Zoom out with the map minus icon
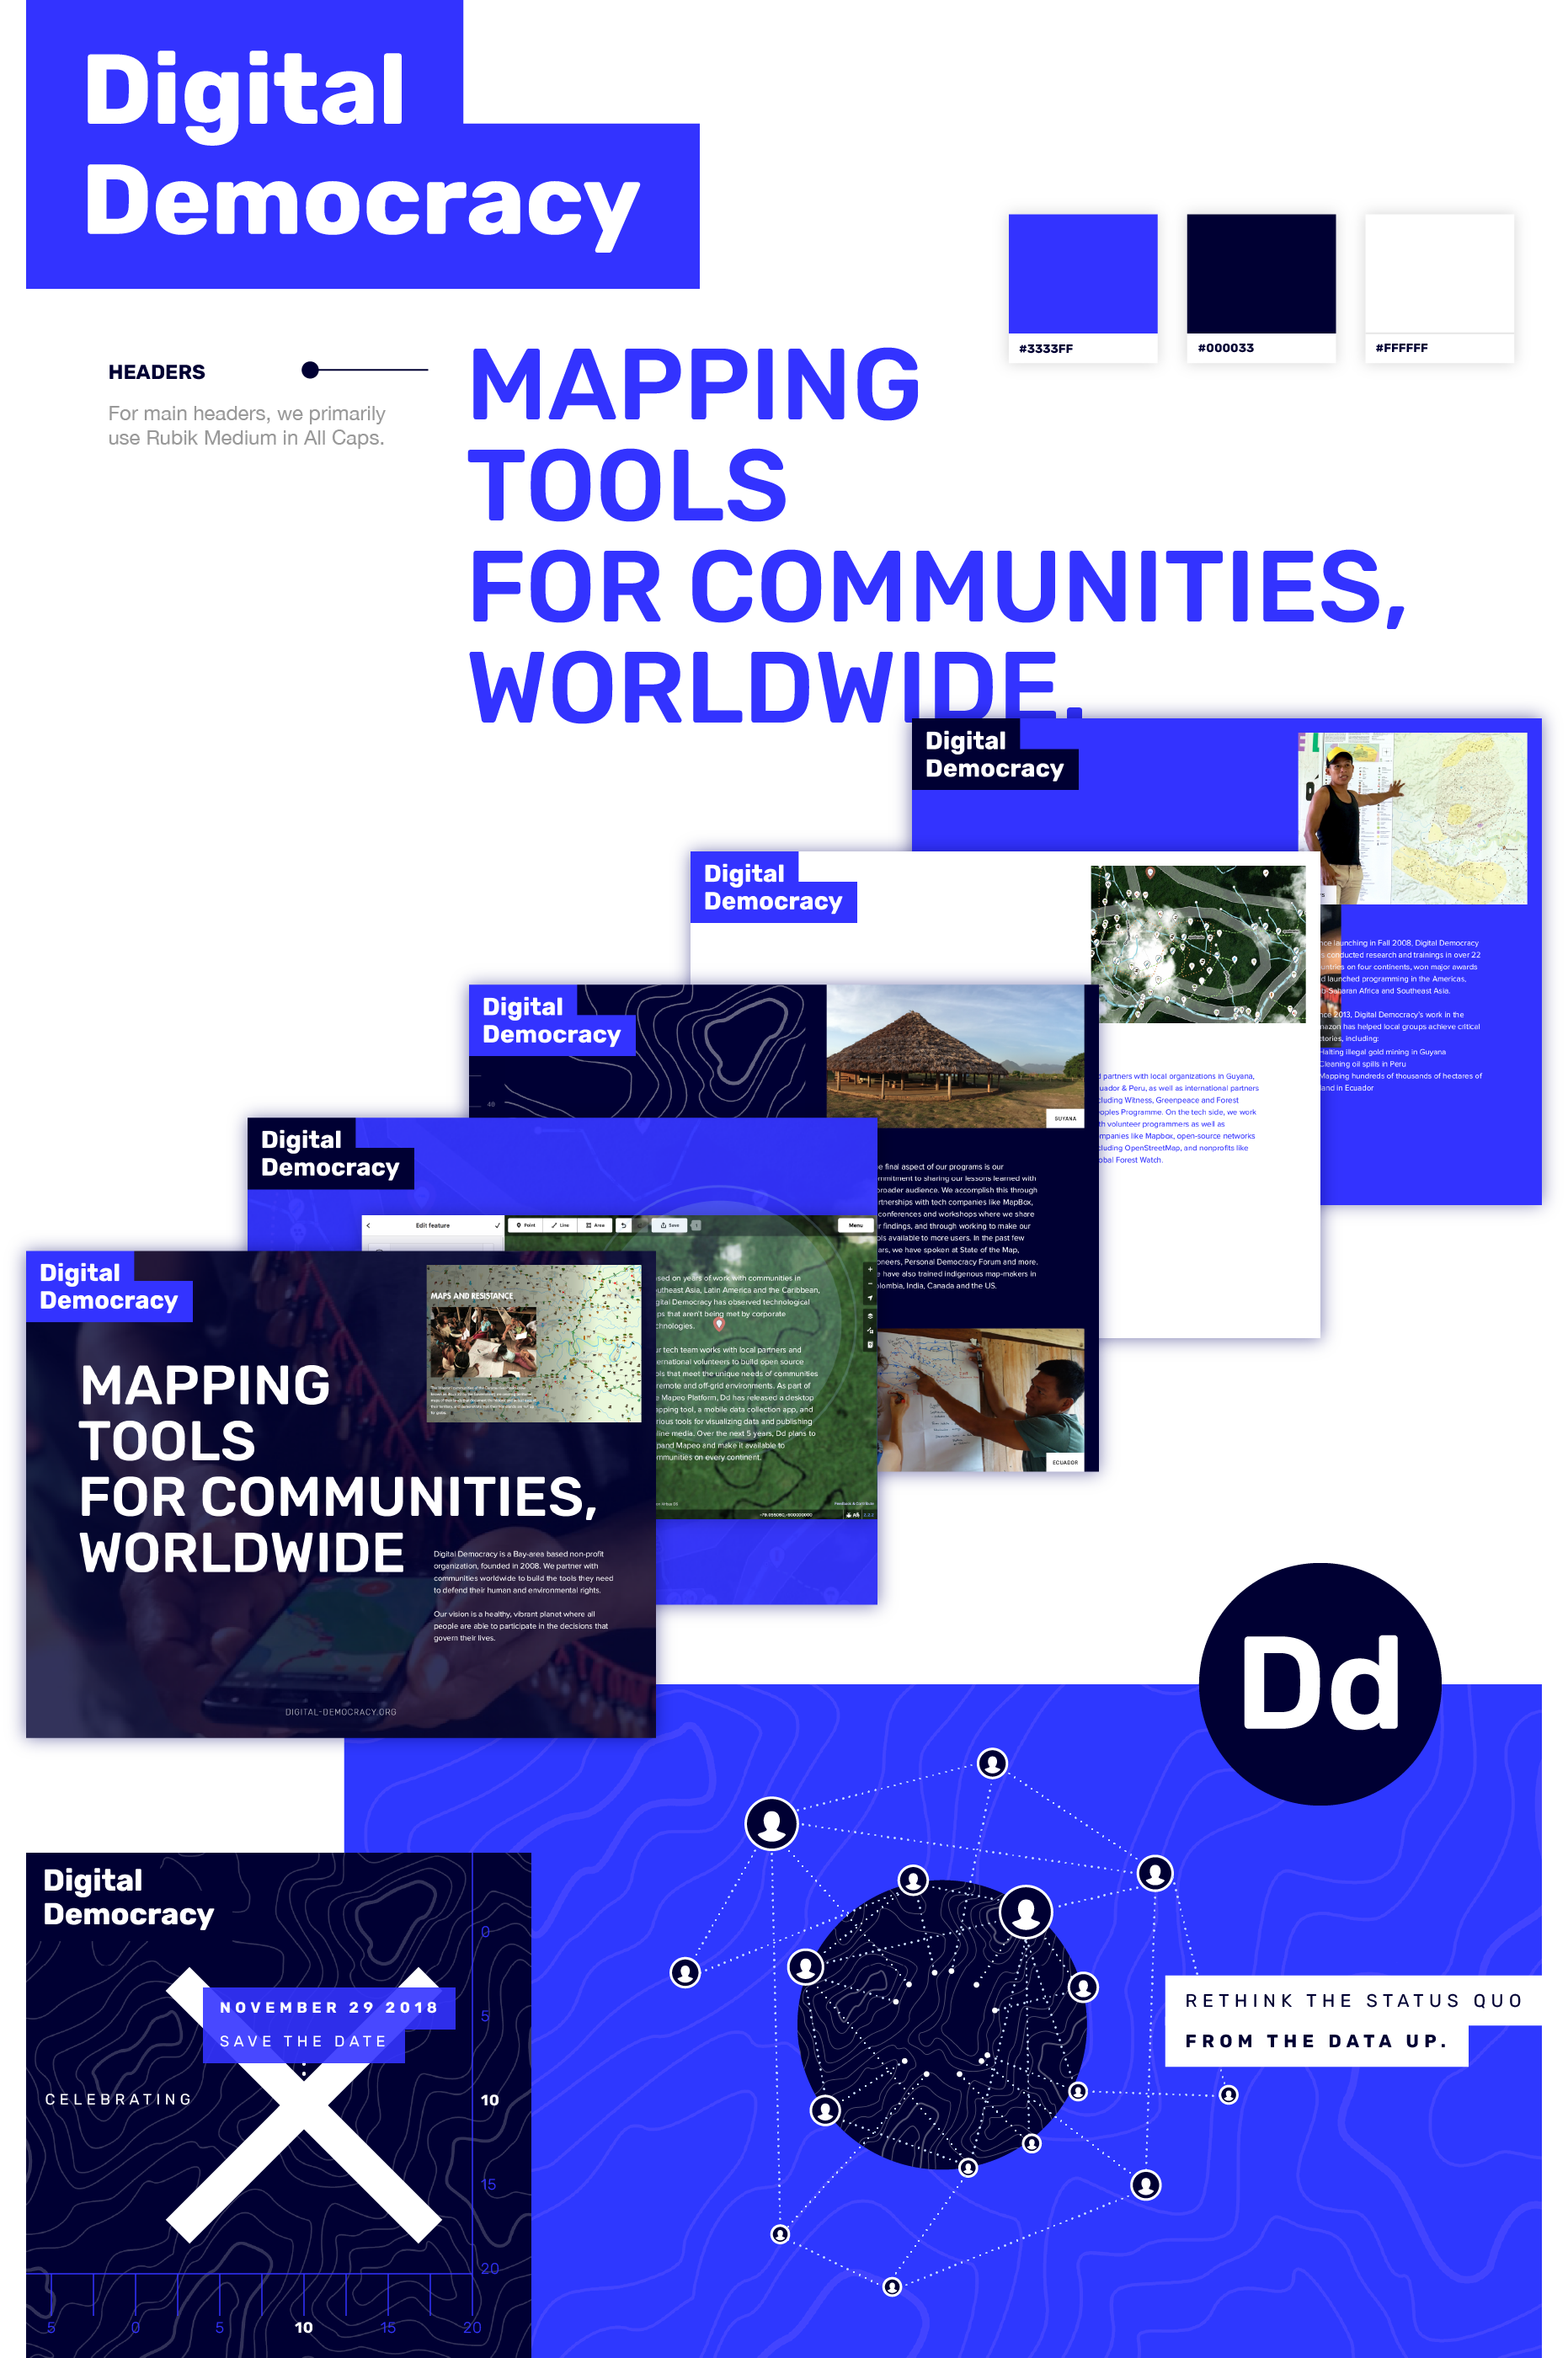Viewport: 1568px width, 2358px height. 870,1284
